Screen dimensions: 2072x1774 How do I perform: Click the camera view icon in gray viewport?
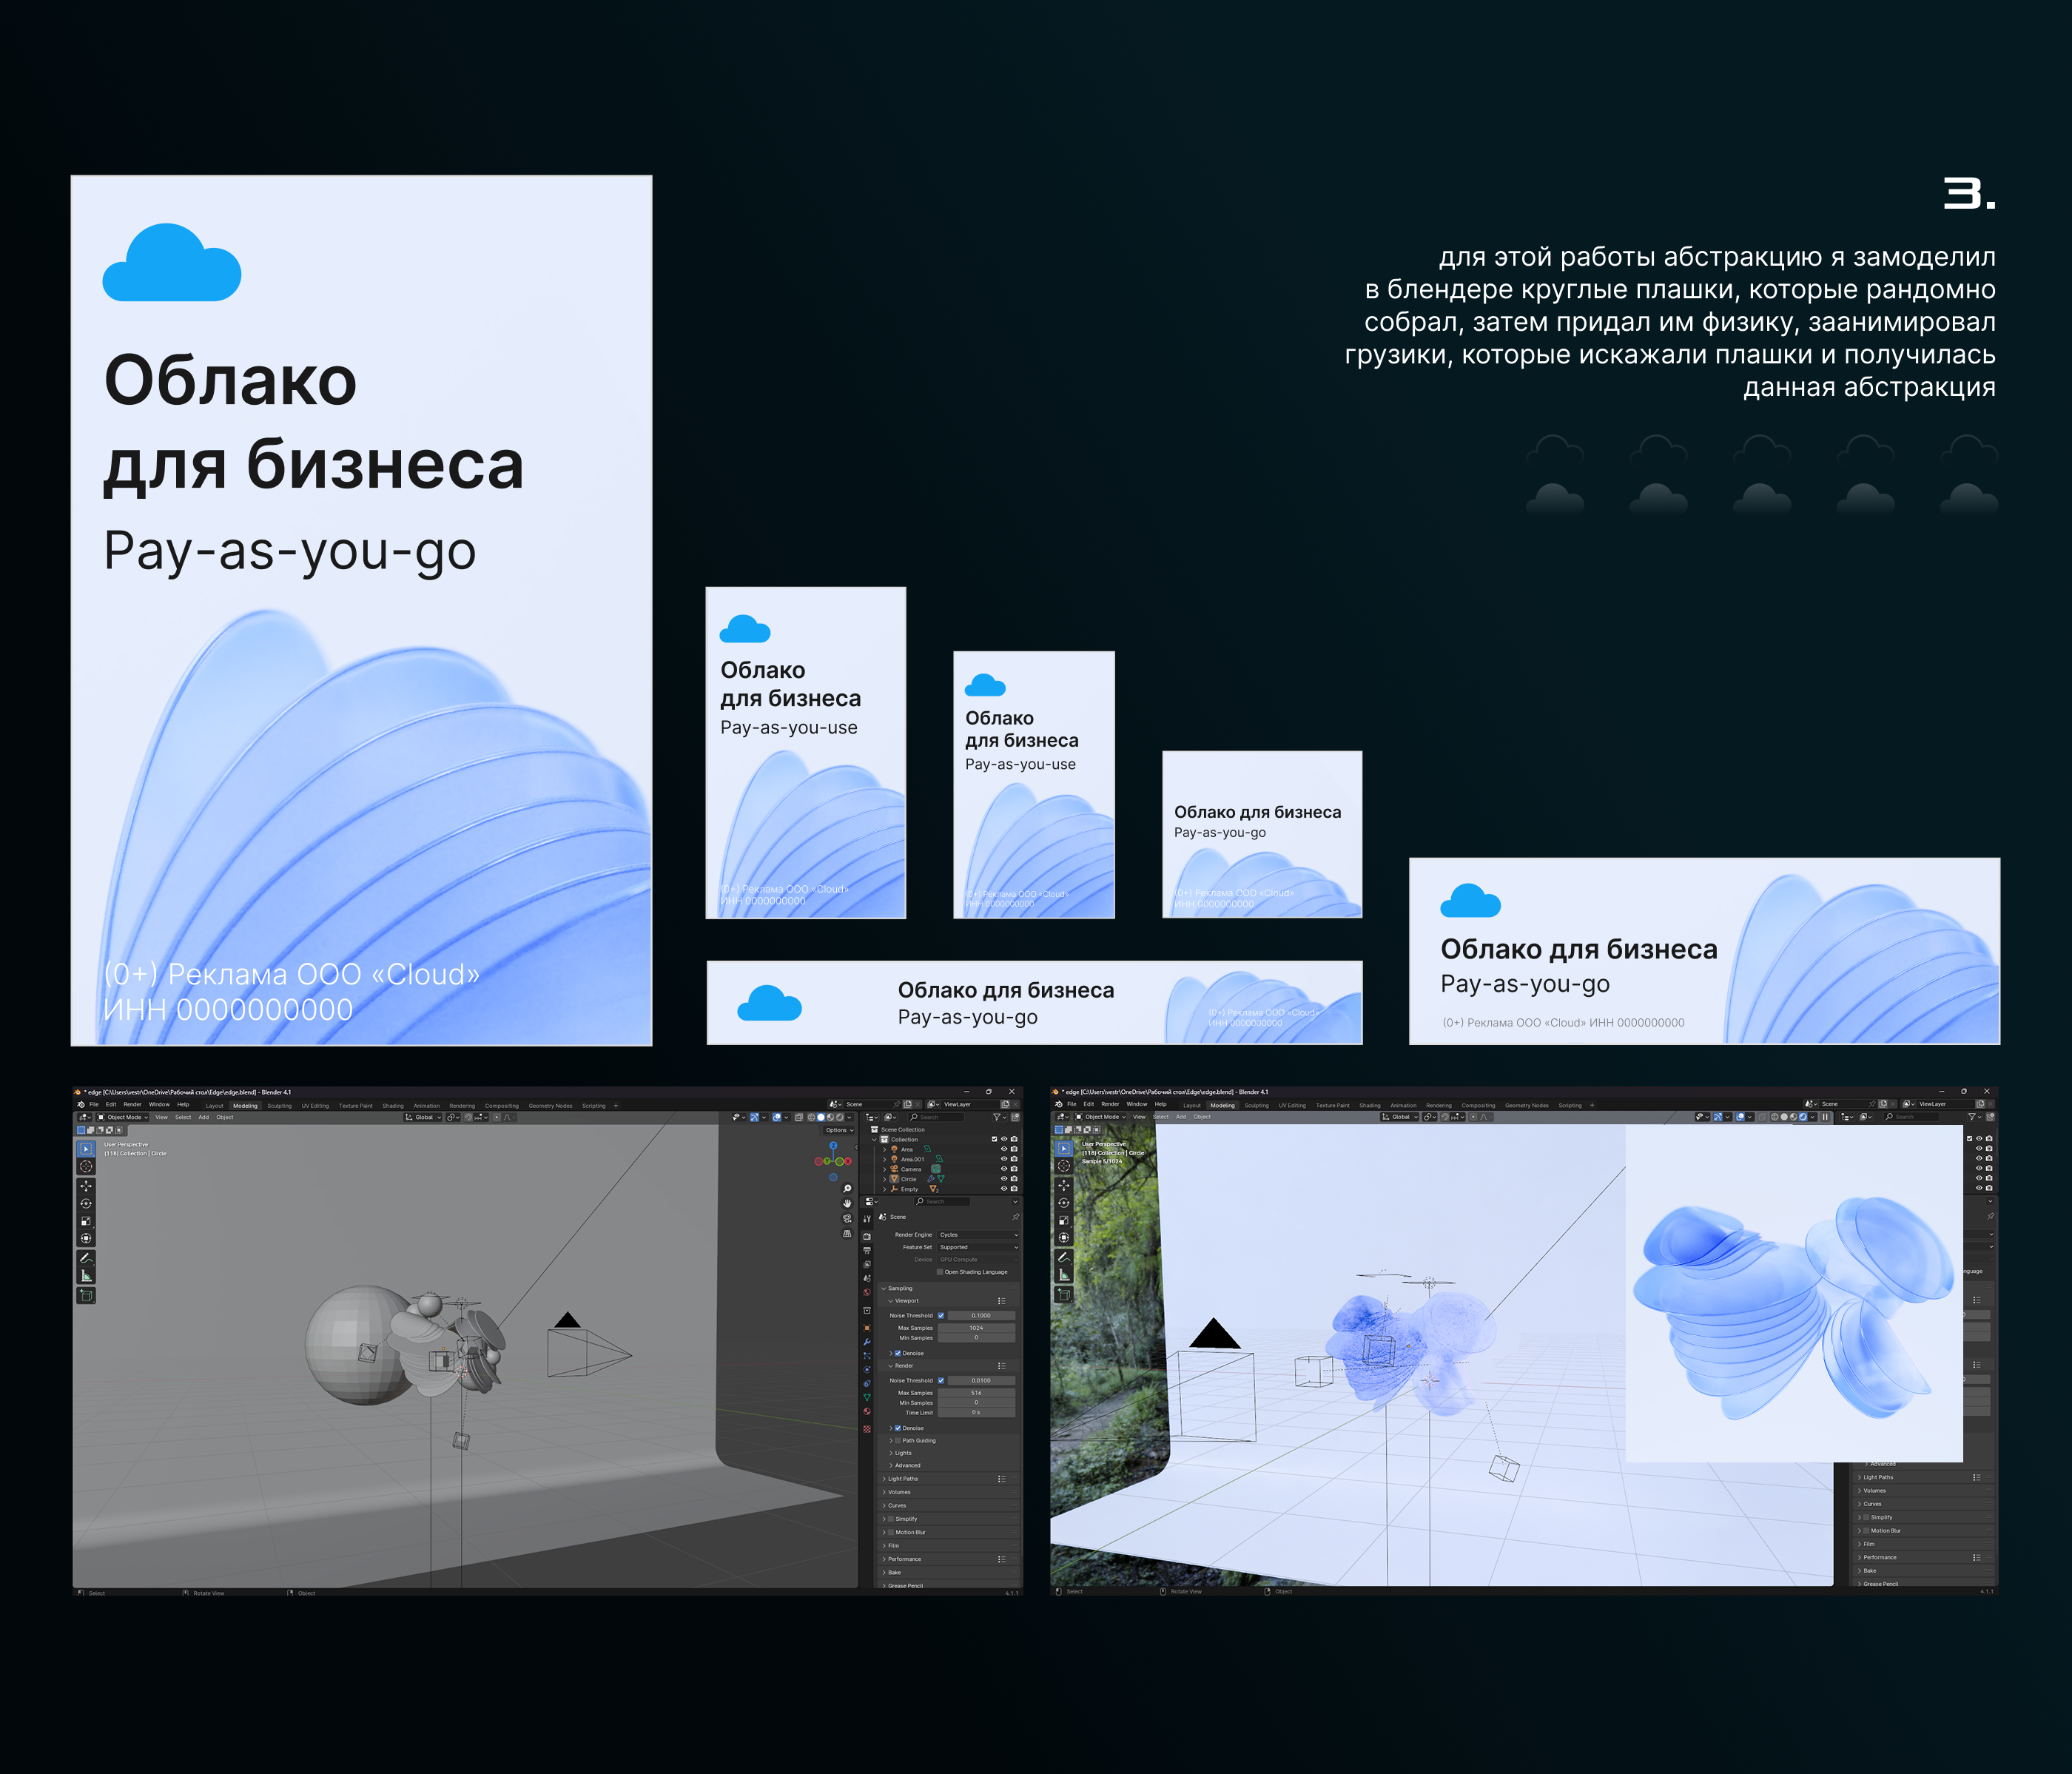(x=847, y=1219)
